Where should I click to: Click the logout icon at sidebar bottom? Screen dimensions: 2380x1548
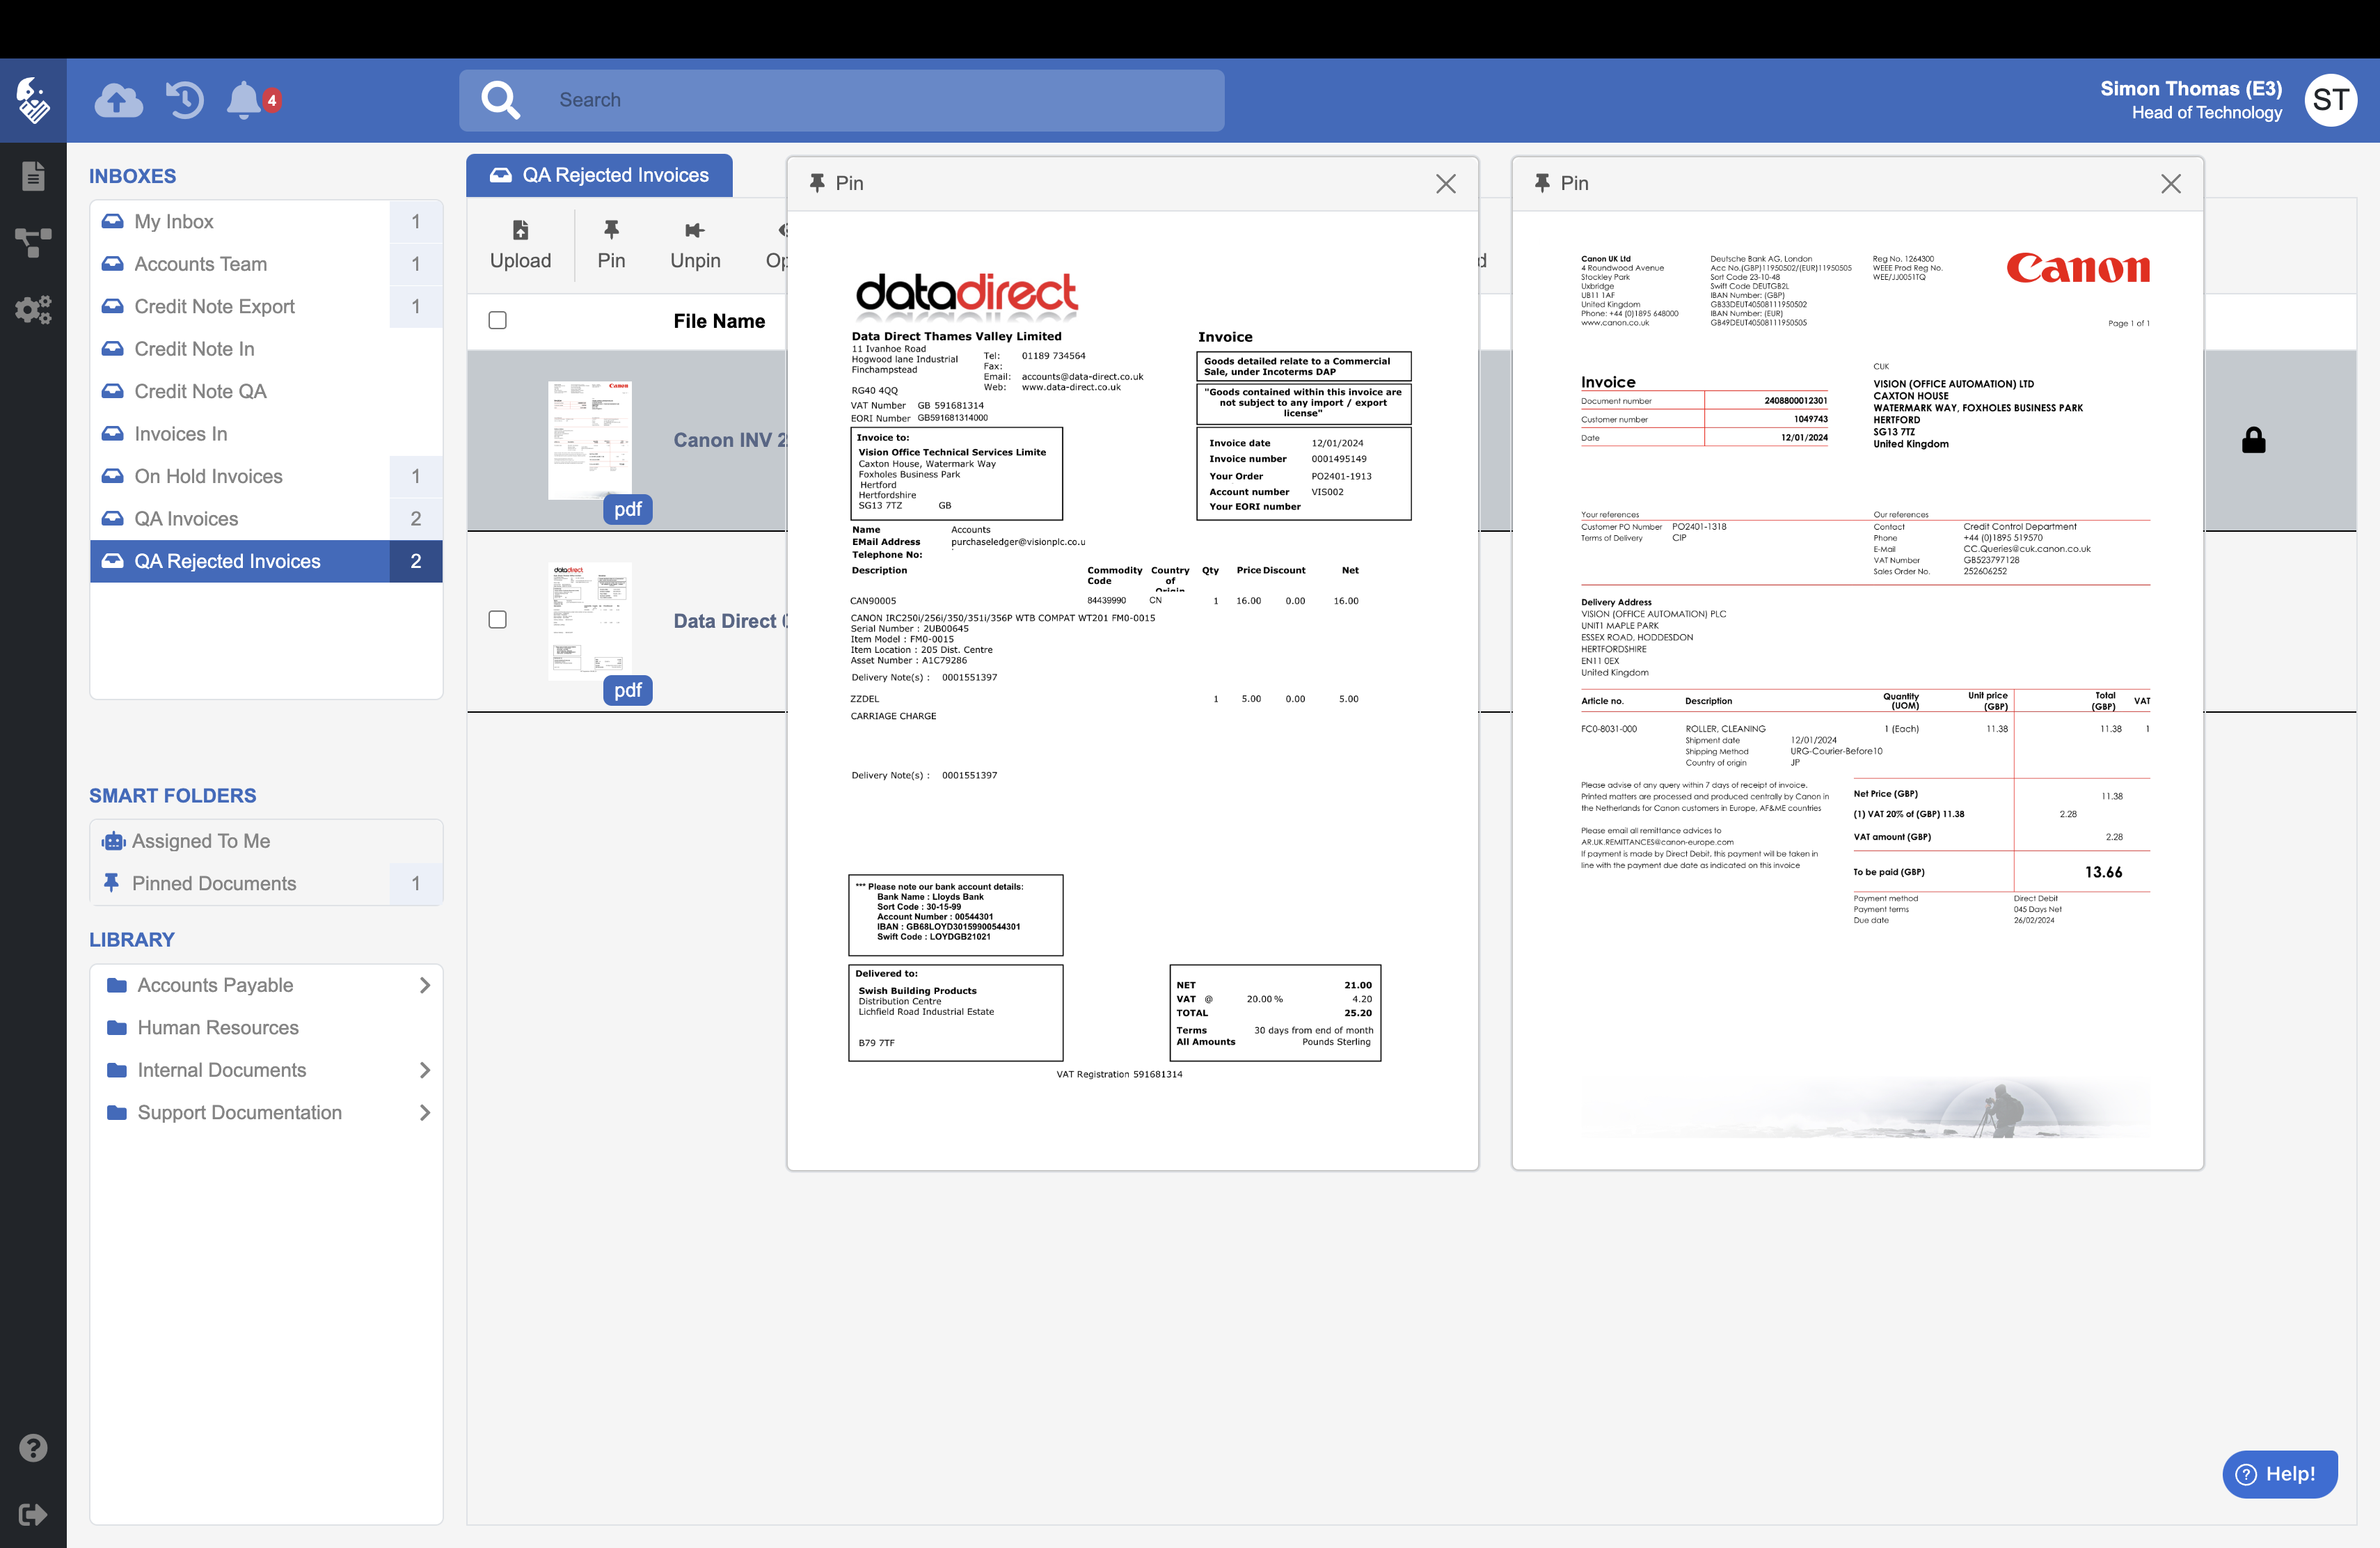pyautogui.click(x=33, y=1514)
